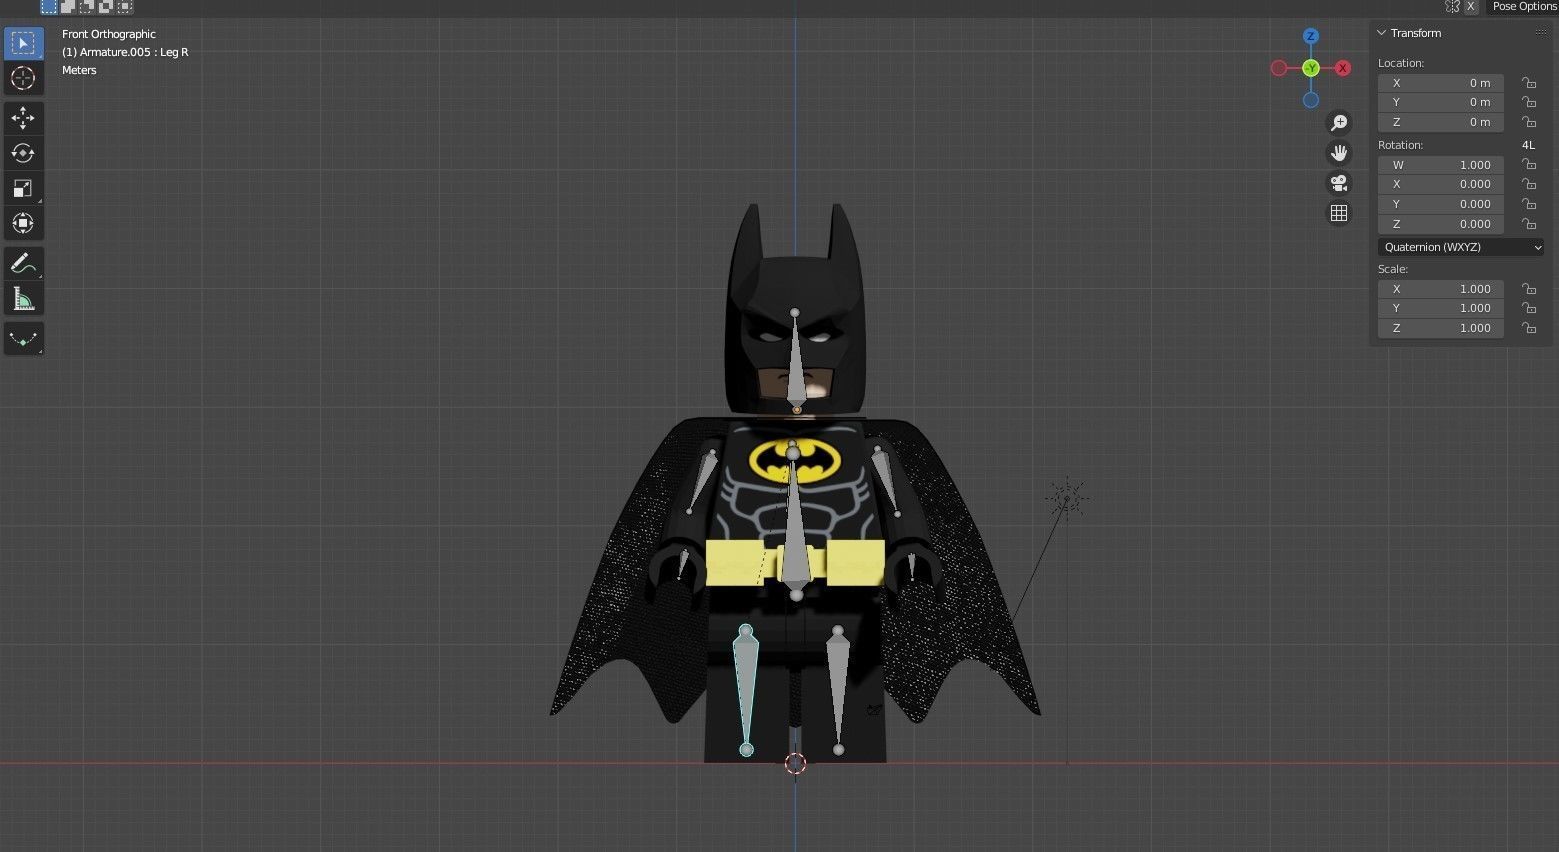Select the light object beside Batman
Screen dimensions: 1559x852
[1067, 498]
